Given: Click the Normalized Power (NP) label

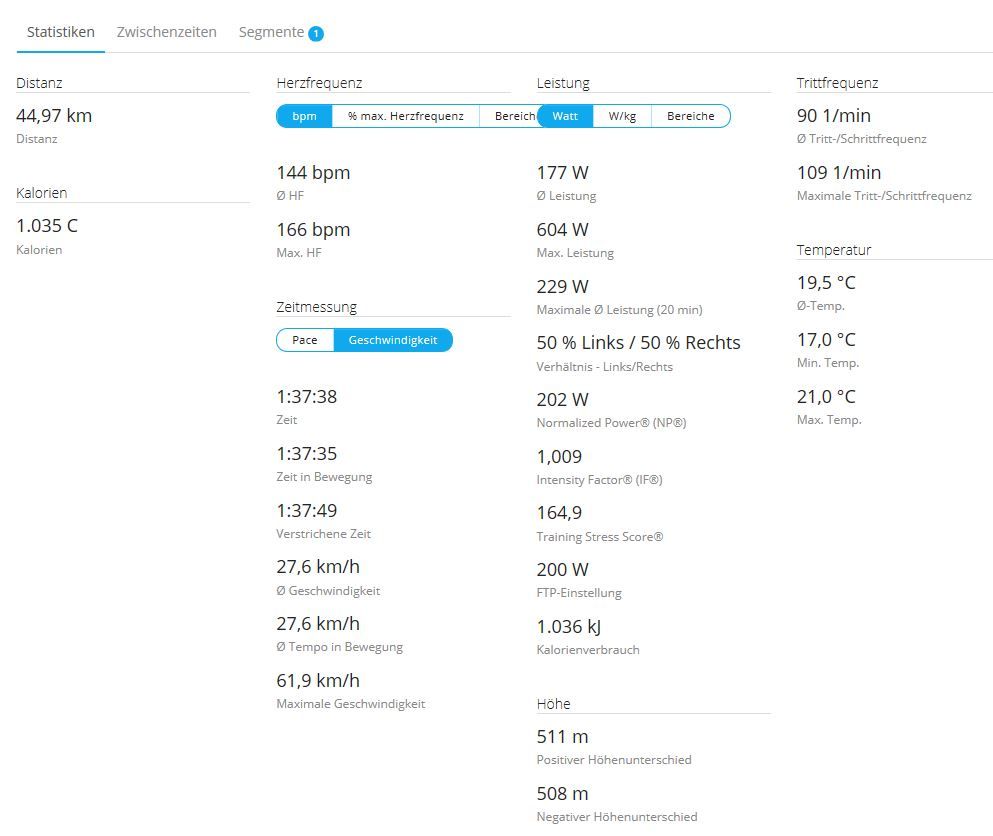Looking at the screenshot, I should (x=611, y=423).
